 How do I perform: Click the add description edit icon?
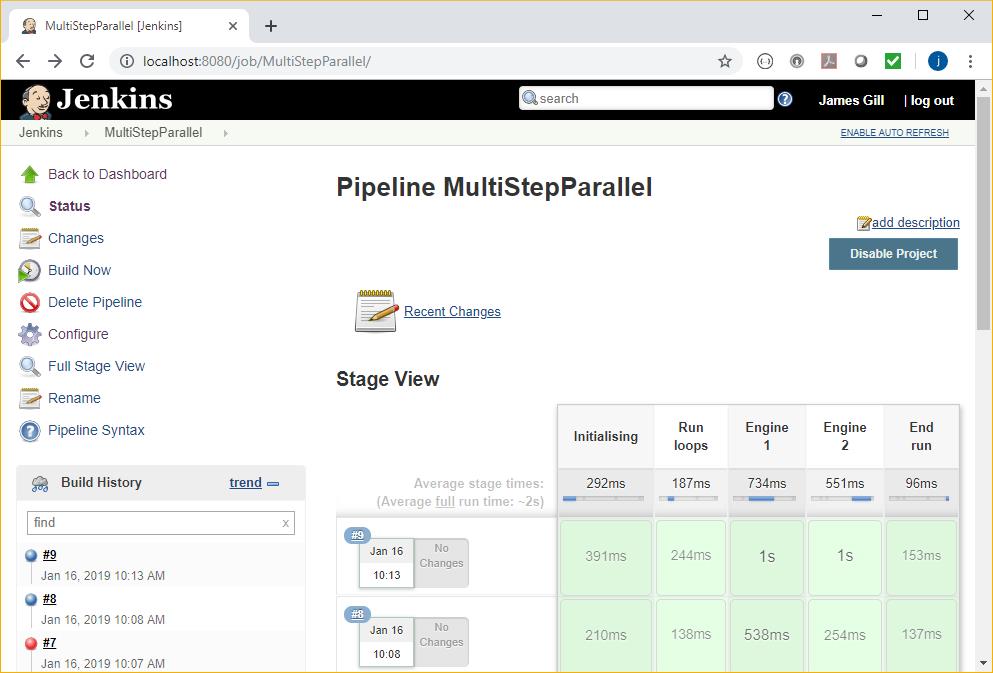point(864,223)
